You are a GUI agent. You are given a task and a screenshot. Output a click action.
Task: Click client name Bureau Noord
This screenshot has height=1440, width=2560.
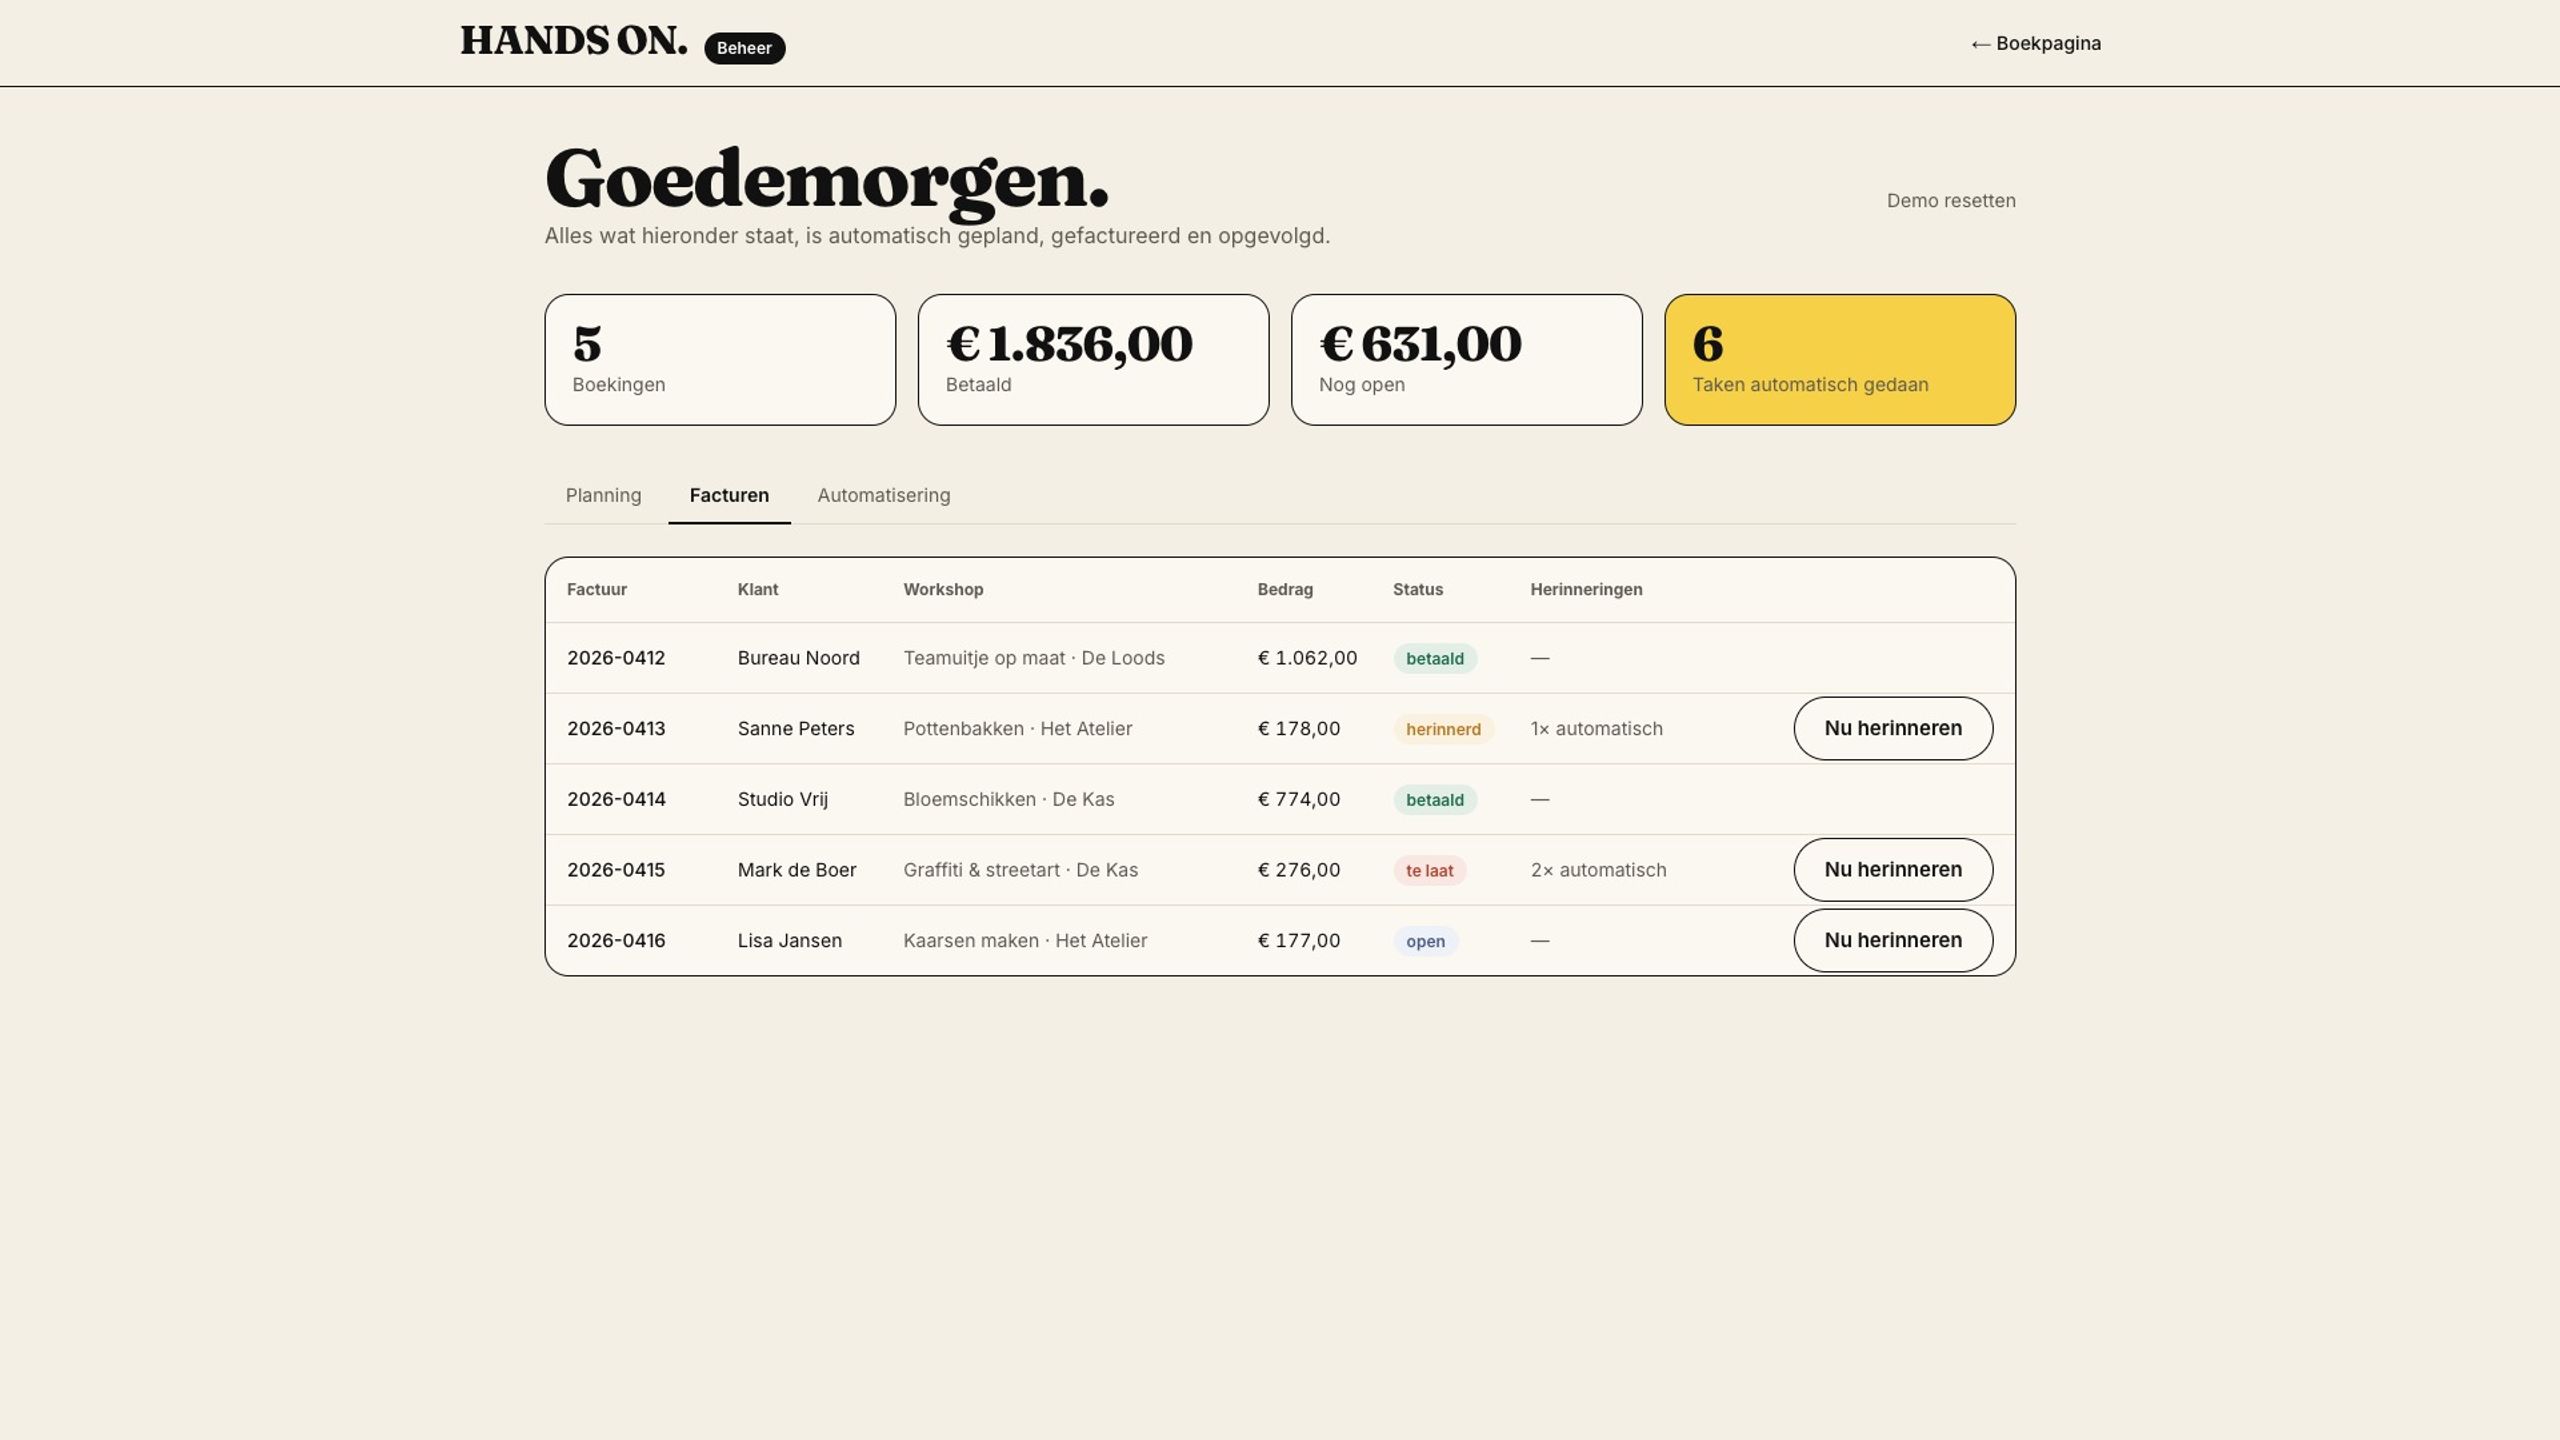pyautogui.click(x=799, y=658)
